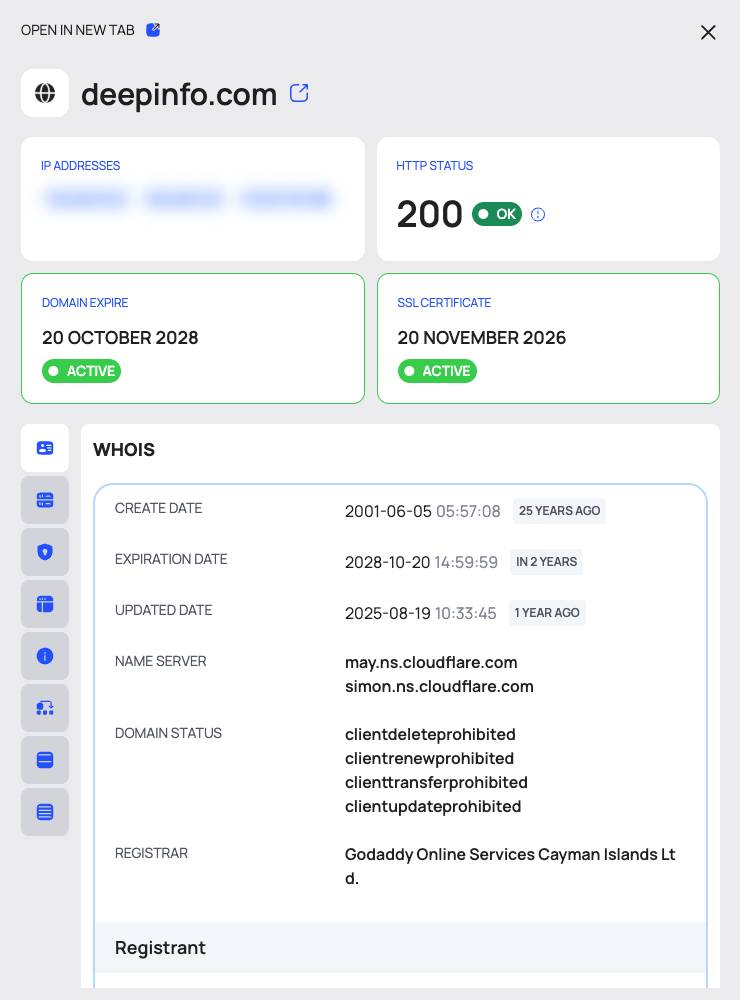Open the shield security sidebar tab
The image size is (740, 1000).
point(45,552)
